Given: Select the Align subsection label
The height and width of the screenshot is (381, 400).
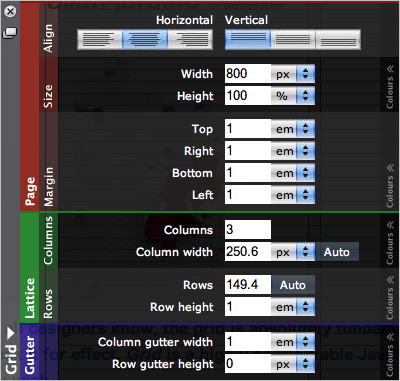Looking at the screenshot, I should tap(49, 38).
